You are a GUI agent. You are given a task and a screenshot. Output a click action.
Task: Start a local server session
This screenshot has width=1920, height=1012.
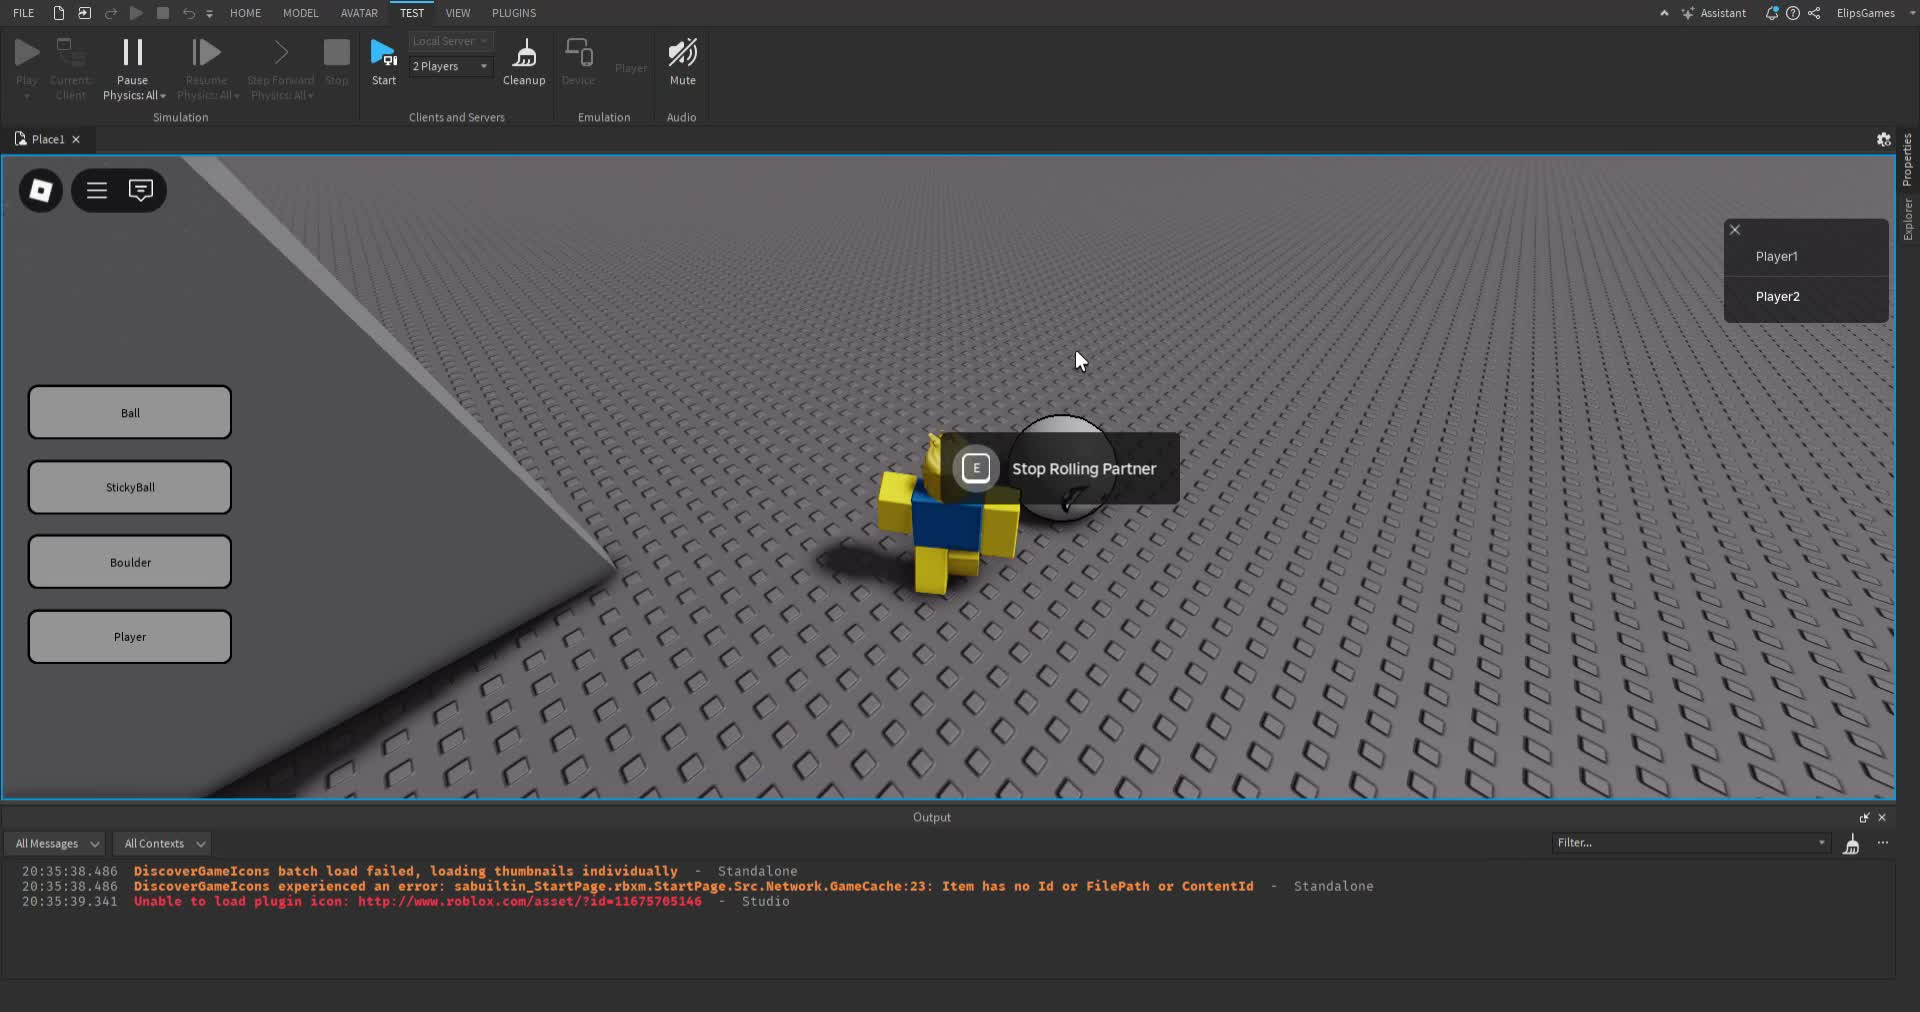tap(384, 60)
